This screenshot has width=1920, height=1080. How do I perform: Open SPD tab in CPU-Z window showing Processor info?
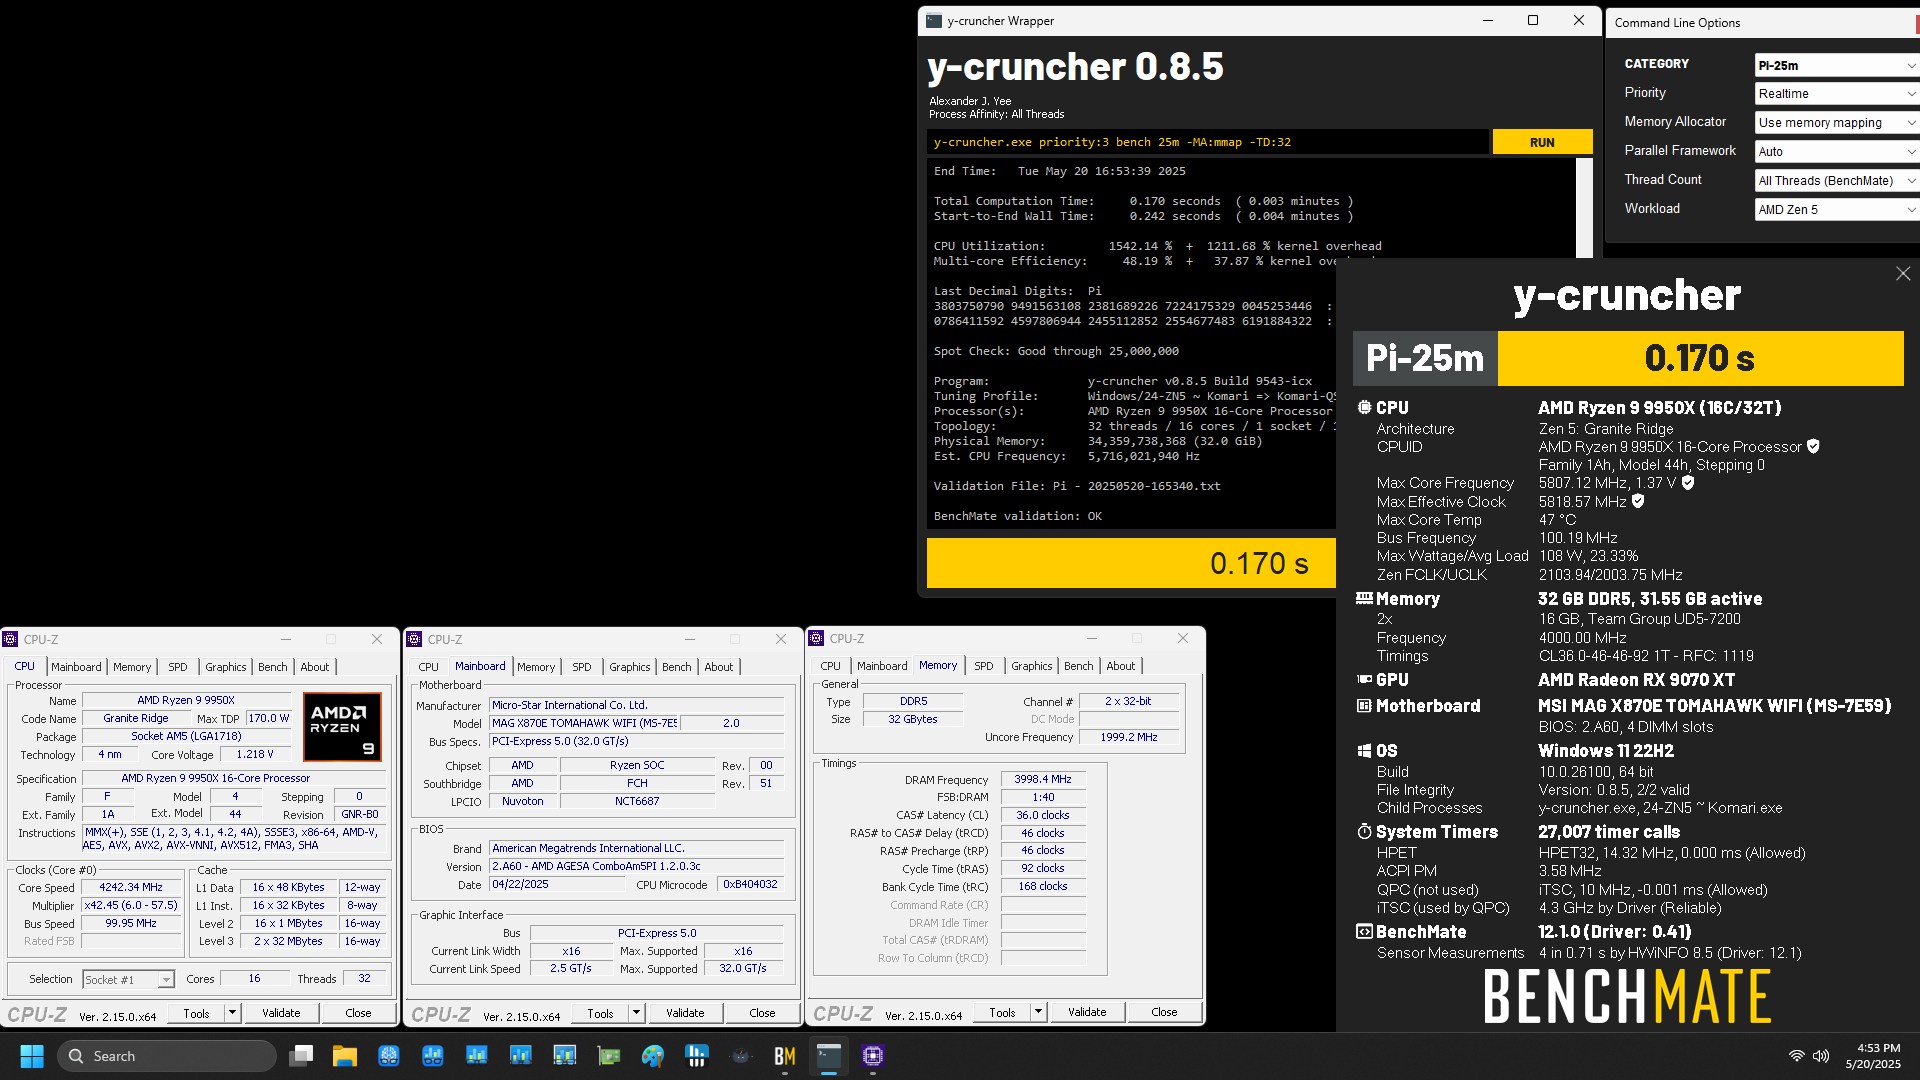point(178,667)
